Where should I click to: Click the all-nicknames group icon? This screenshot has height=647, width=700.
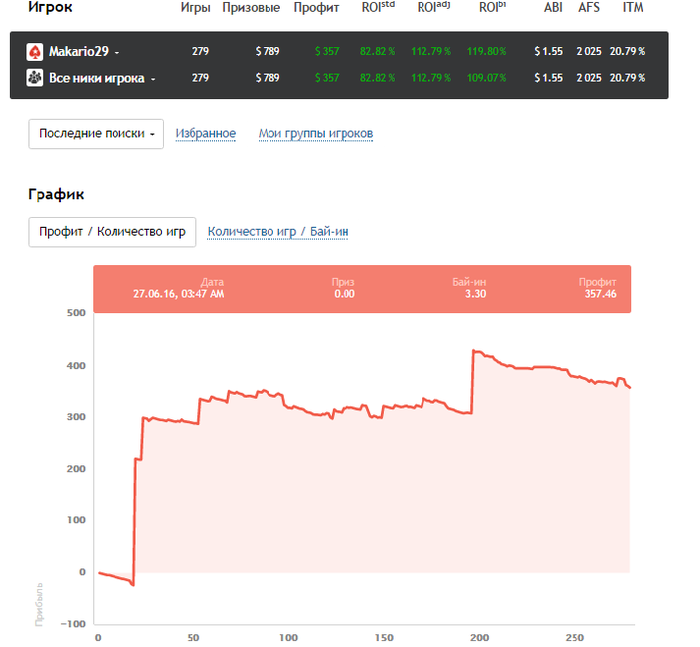point(35,78)
